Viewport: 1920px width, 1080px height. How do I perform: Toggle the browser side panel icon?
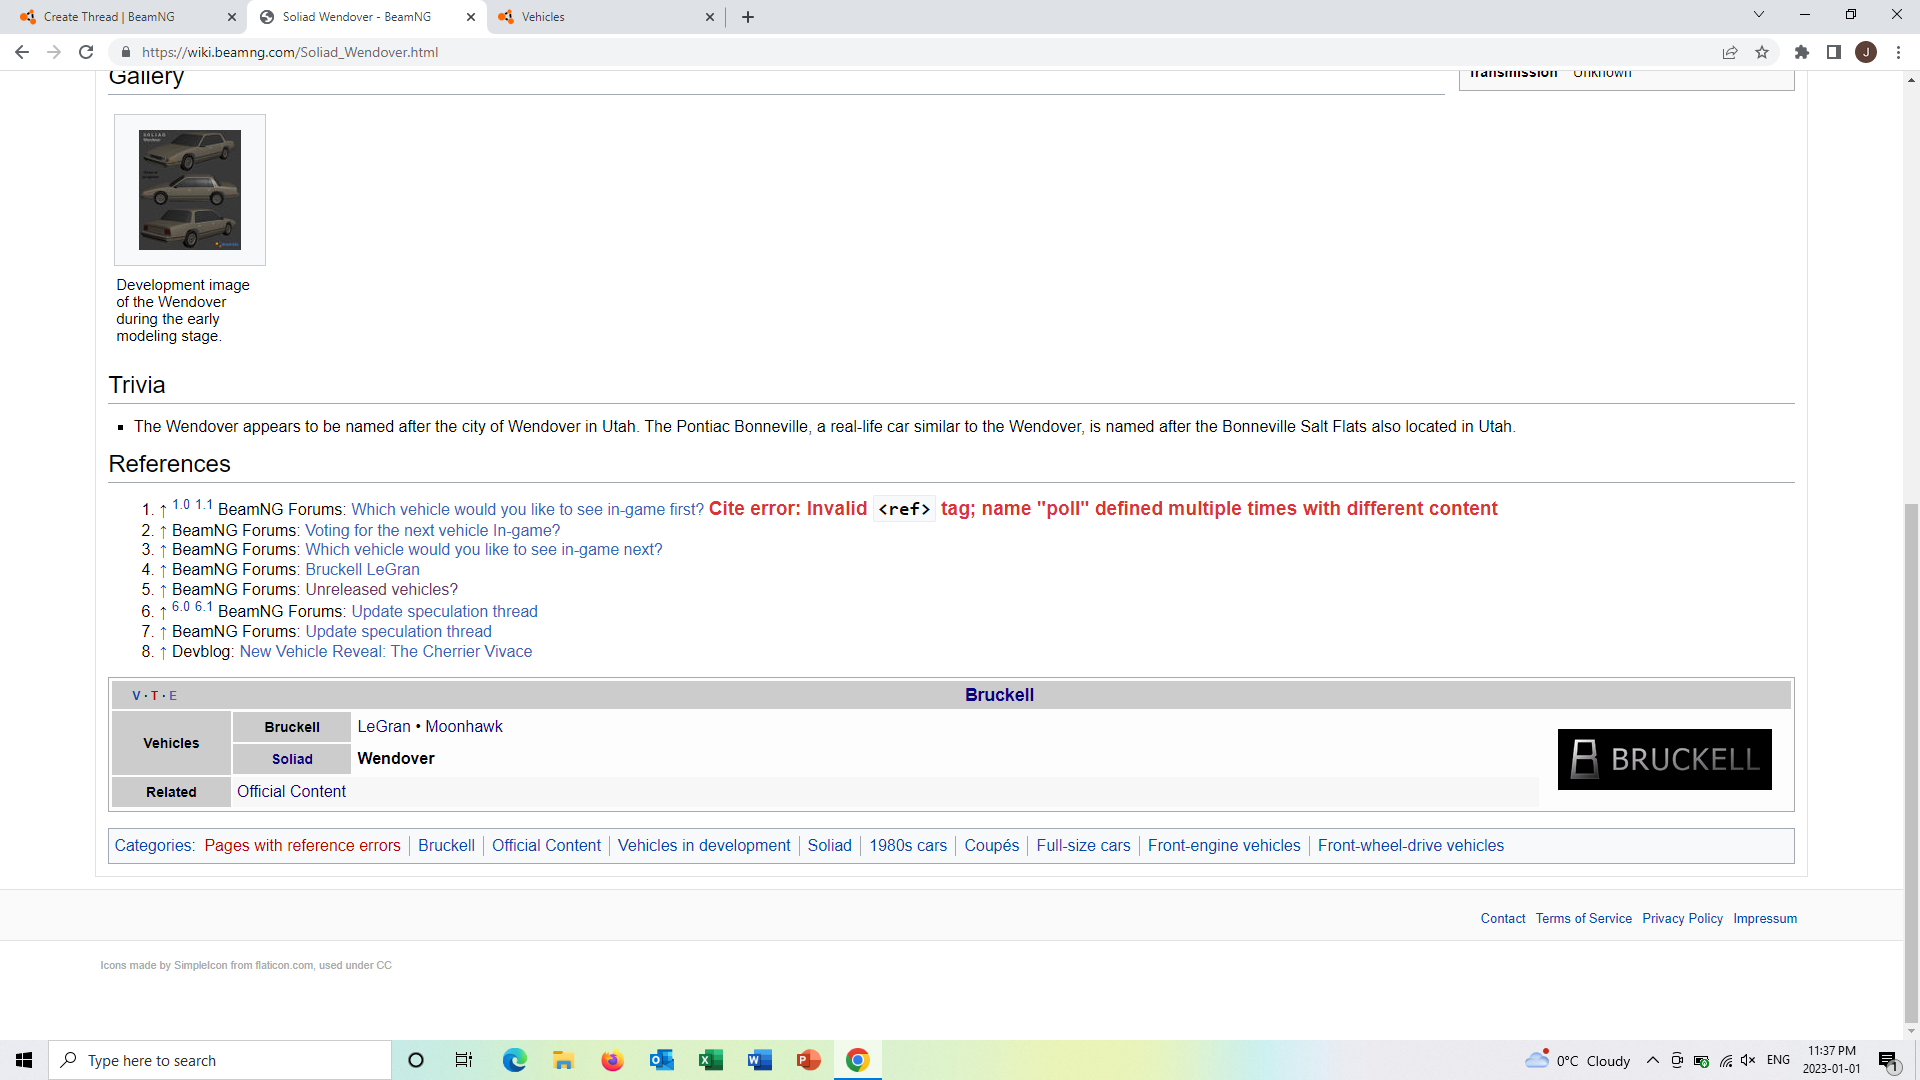(1834, 52)
